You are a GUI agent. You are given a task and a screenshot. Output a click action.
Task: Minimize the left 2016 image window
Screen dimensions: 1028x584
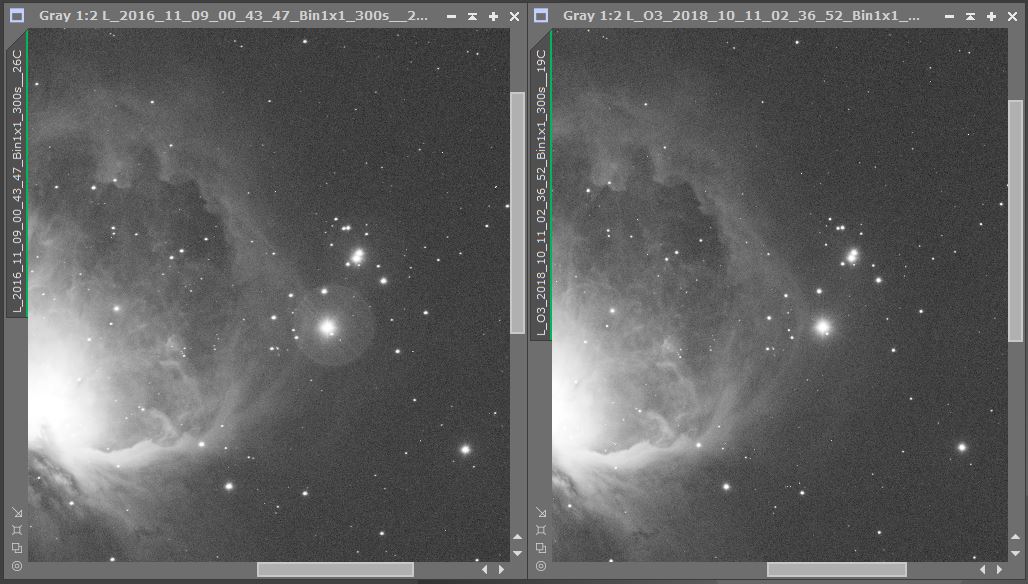451,16
